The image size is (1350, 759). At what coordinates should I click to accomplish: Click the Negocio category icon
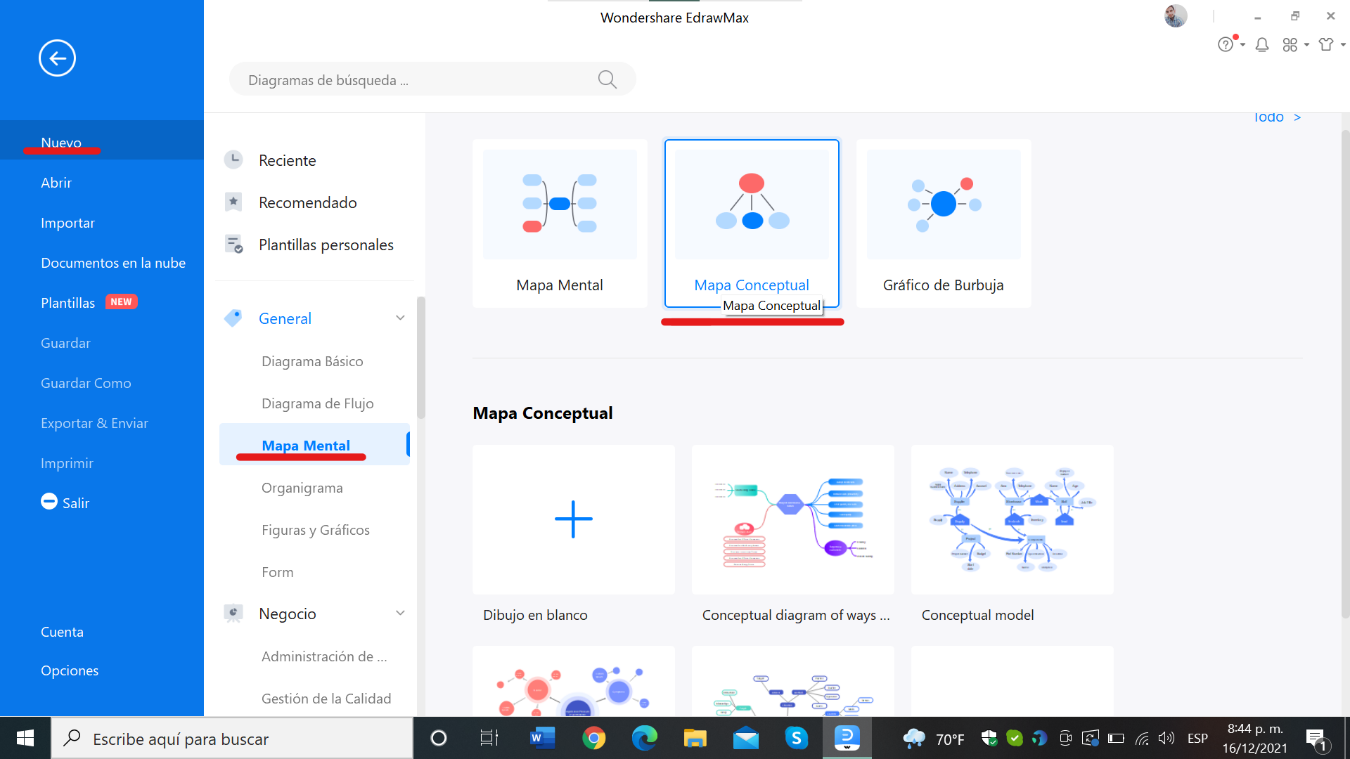point(233,613)
